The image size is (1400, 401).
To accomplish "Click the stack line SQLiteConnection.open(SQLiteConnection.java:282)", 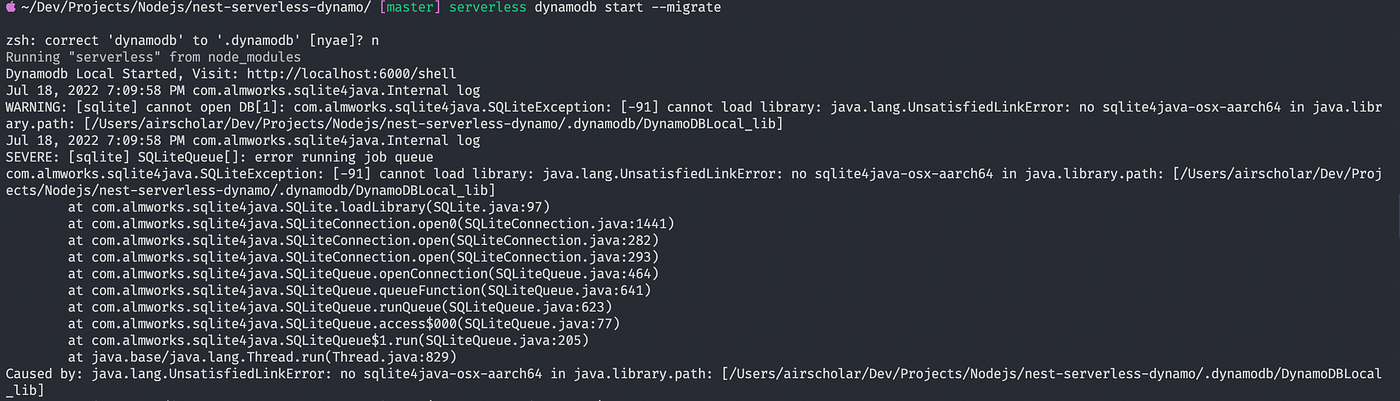I will coord(364,240).
